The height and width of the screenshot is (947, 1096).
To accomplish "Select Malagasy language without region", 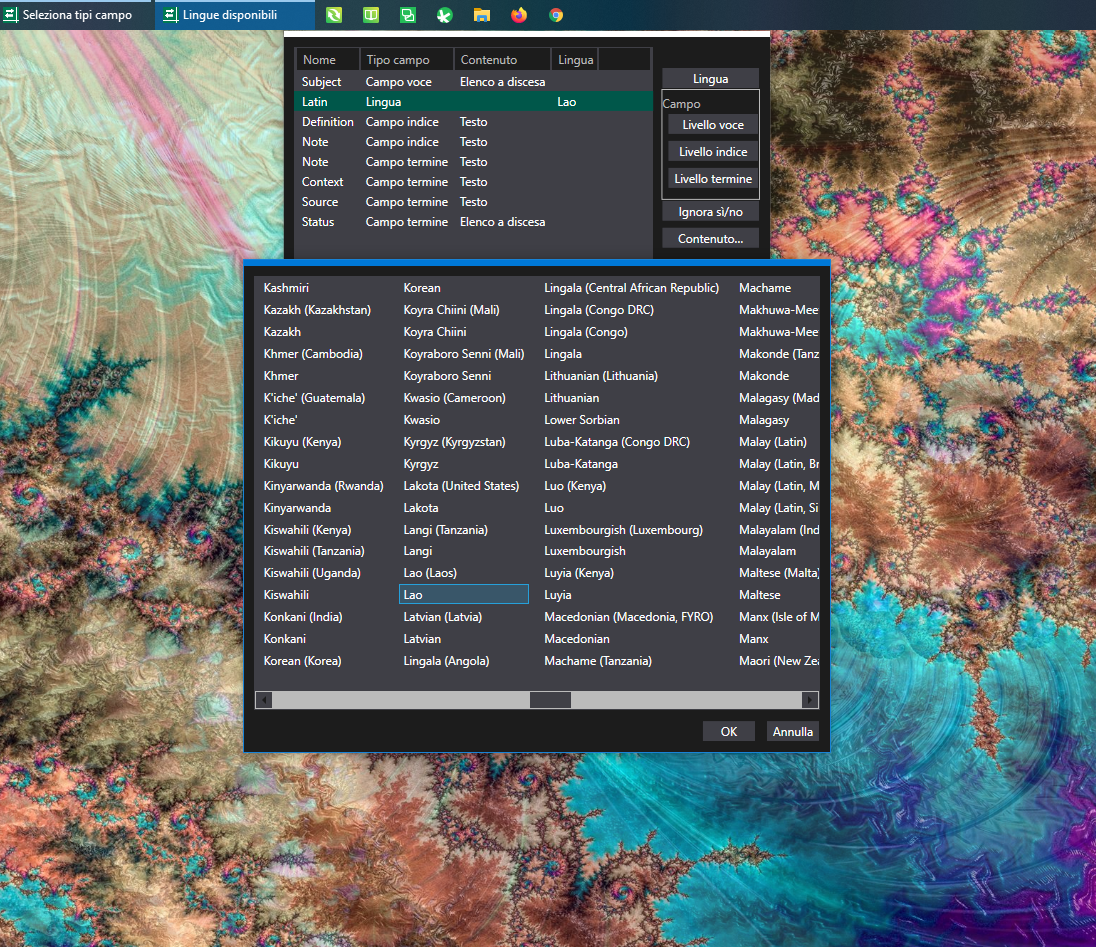I will click(764, 419).
